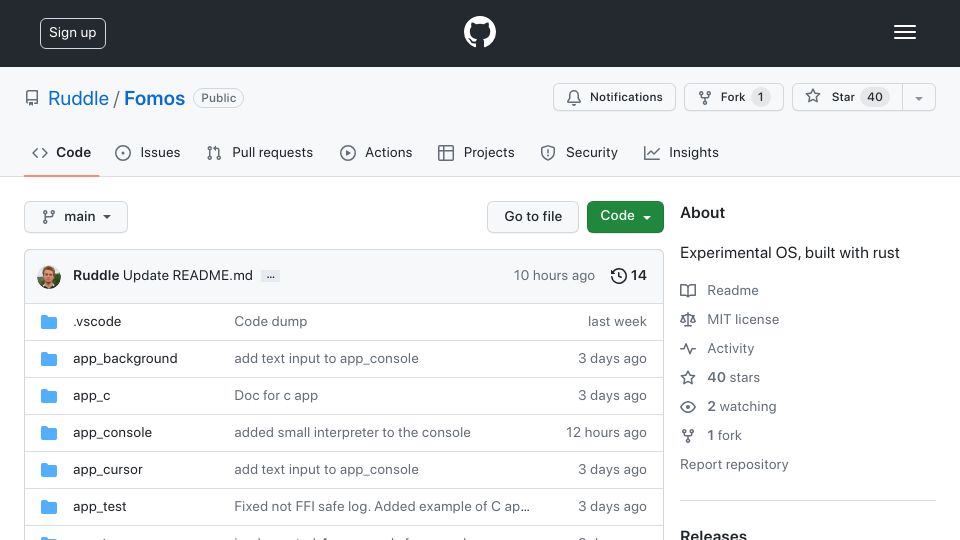The image size is (960, 540).
Task: Open the app_c folder
Action: pos(92,396)
